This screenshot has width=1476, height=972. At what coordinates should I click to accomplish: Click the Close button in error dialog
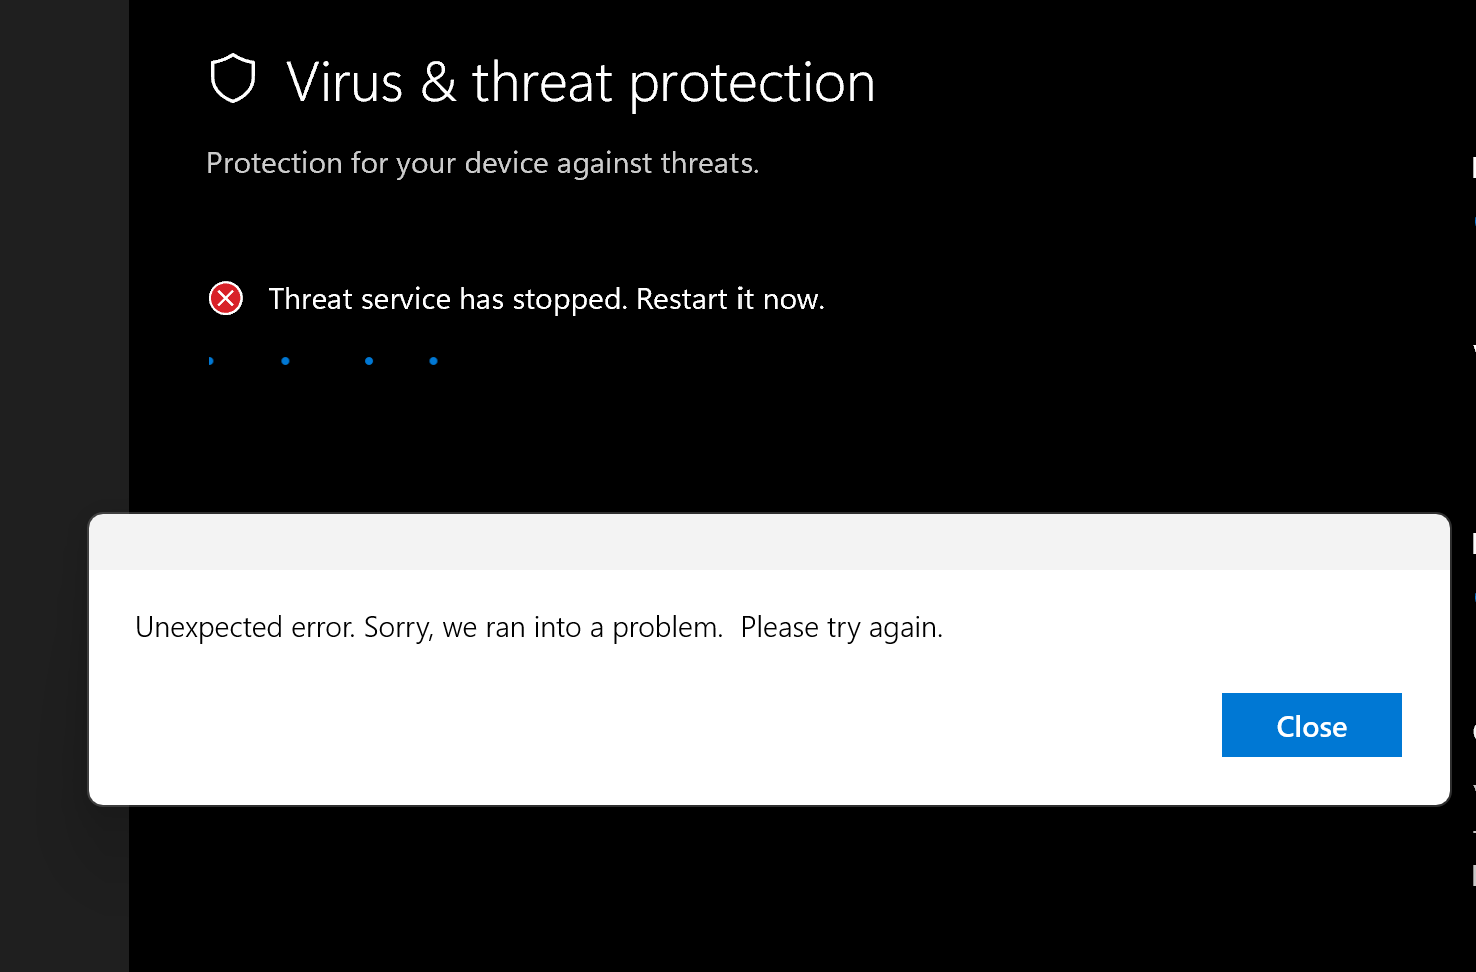(1311, 725)
